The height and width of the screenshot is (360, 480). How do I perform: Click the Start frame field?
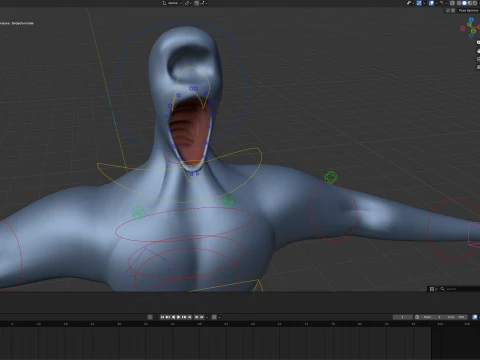click(432, 317)
